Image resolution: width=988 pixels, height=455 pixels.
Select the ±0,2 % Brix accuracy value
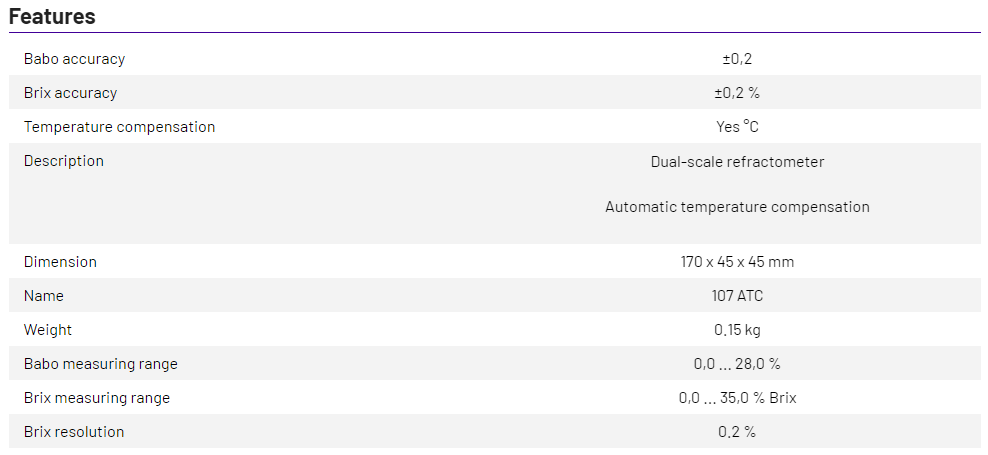pos(737,93)
